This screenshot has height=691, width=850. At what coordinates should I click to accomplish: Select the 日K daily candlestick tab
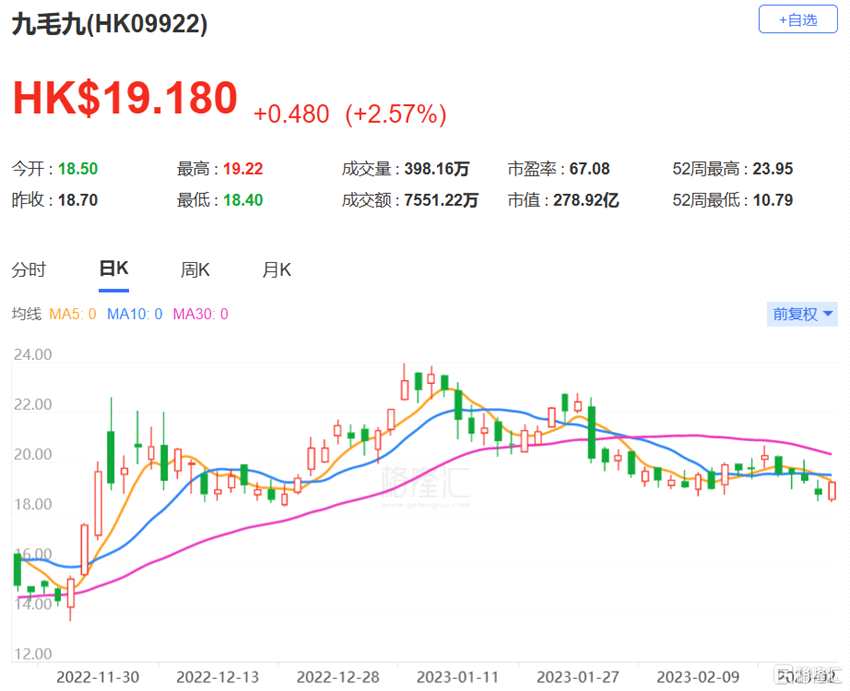(x=114, y=268)
